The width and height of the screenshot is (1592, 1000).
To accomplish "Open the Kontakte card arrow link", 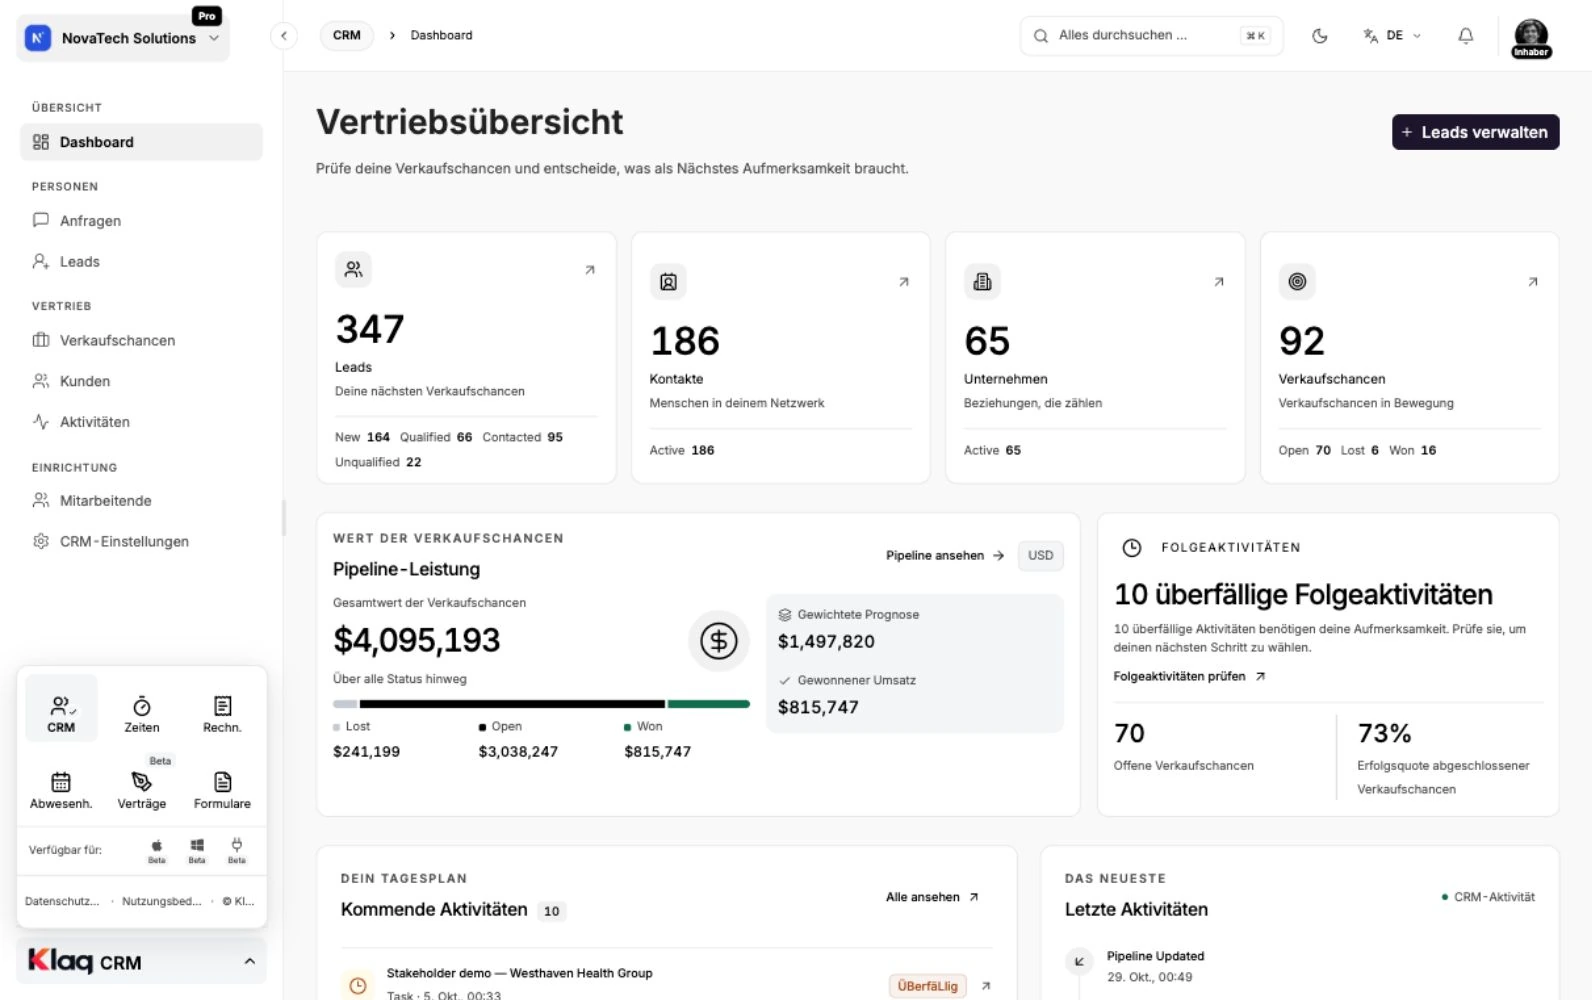I will point(904,282).
